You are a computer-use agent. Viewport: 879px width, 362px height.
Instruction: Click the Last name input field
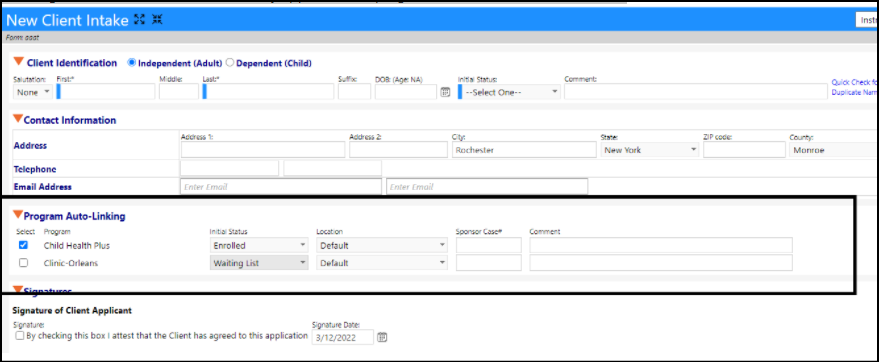point(269,92)
